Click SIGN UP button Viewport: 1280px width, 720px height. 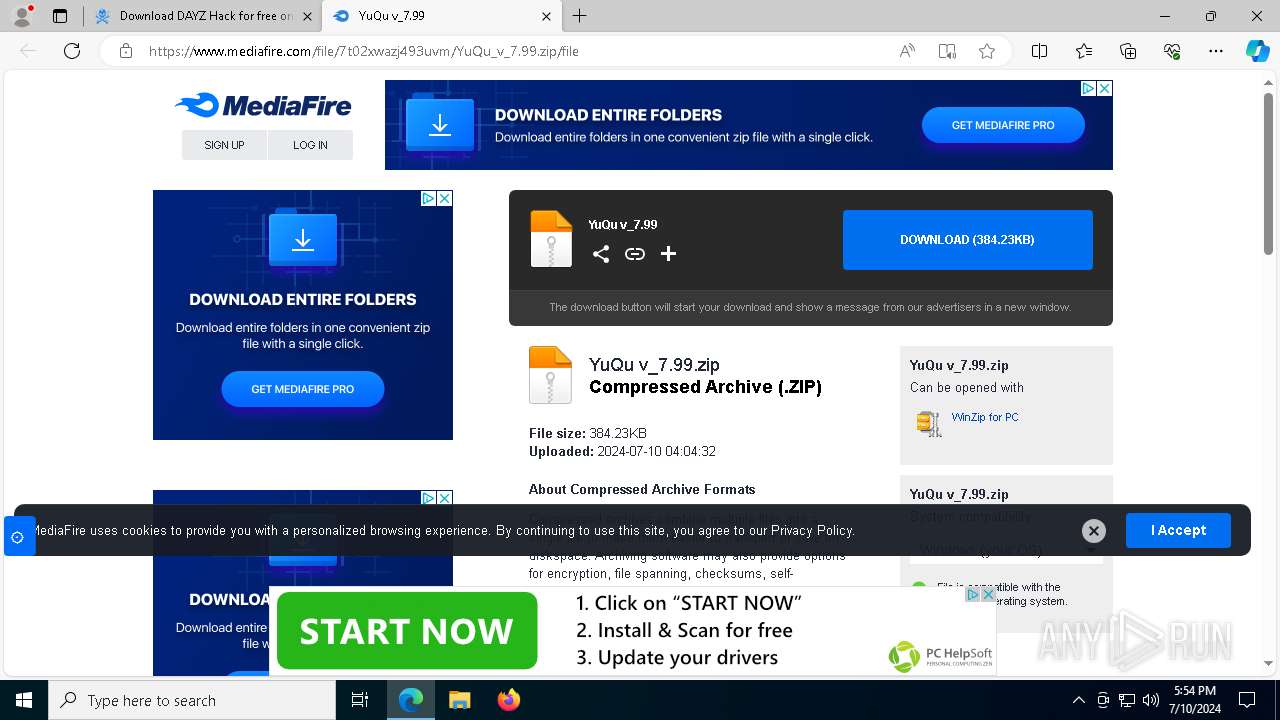pyautogui.click(x=224, y=145)
